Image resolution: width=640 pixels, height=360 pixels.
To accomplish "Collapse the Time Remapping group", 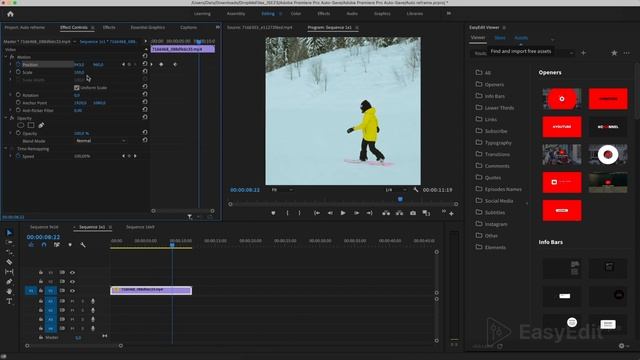I will 6,149.
